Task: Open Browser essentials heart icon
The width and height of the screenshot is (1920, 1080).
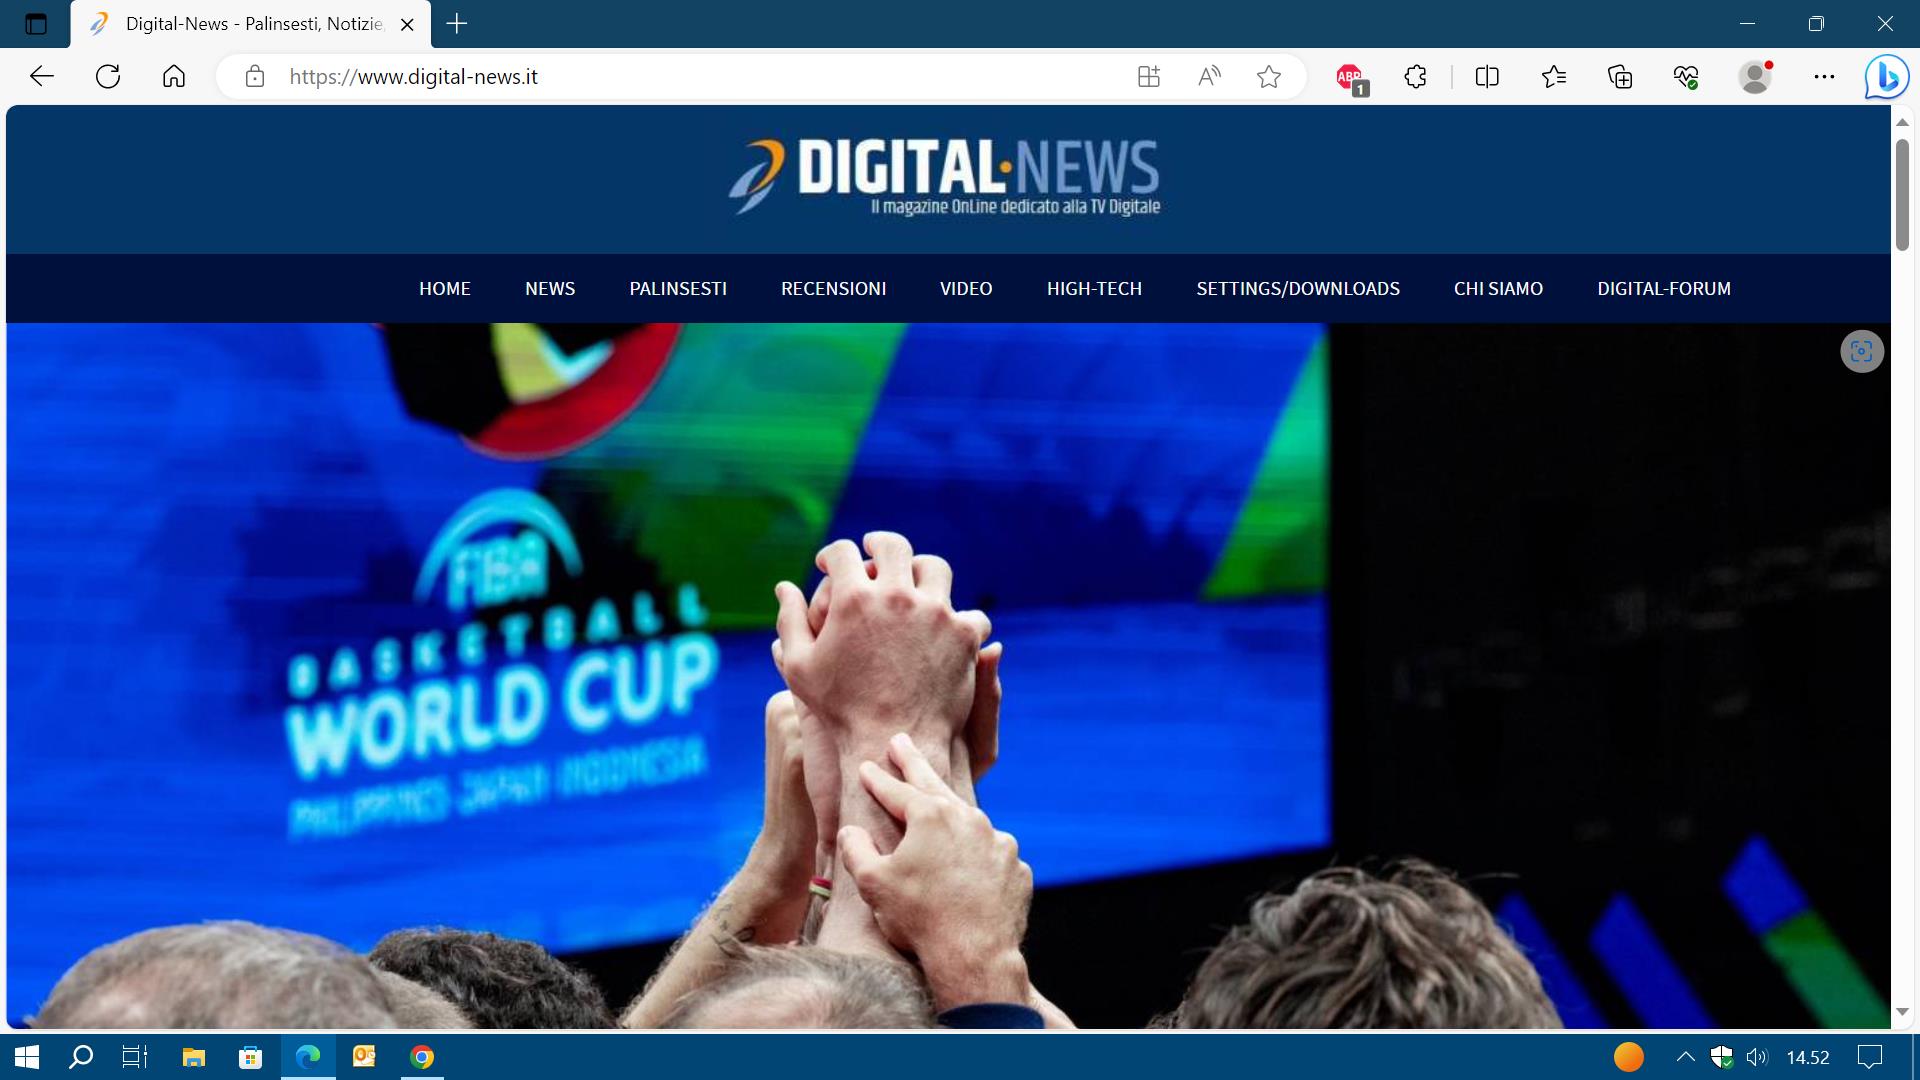Action: click(x=1686, y=76)
